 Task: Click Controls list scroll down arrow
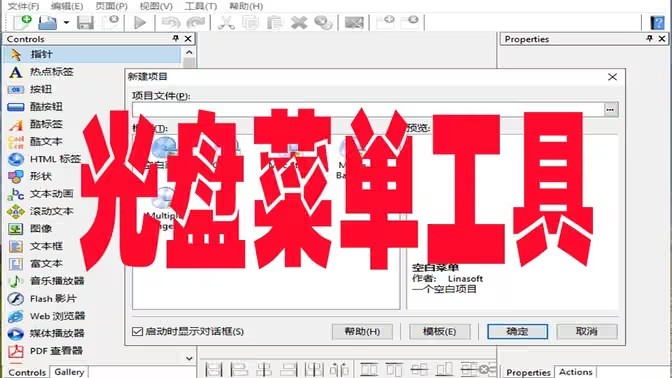(189, 358)
